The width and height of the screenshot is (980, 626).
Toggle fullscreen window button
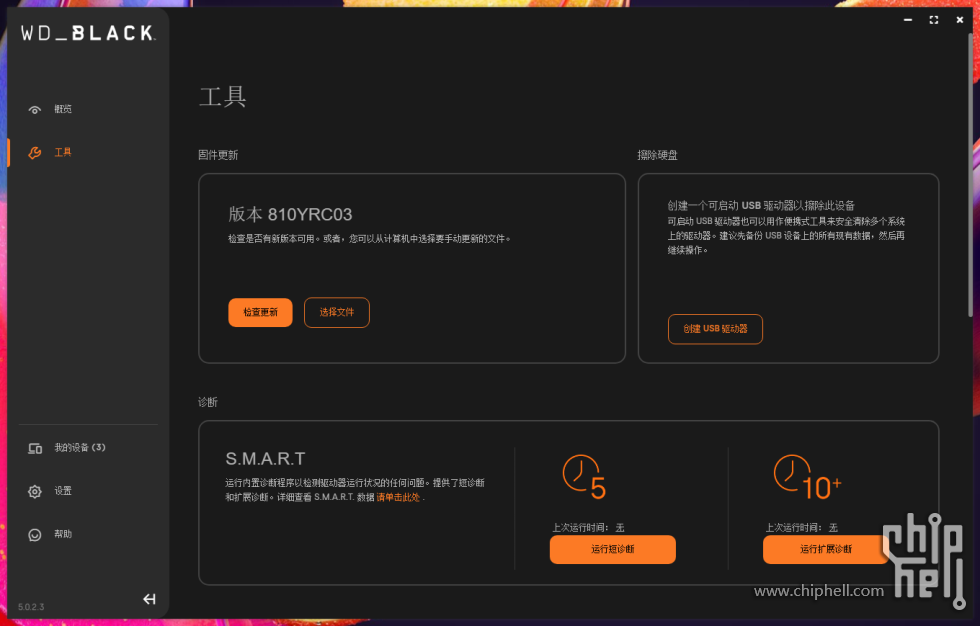pyautogui.click(x=934, y=20)
